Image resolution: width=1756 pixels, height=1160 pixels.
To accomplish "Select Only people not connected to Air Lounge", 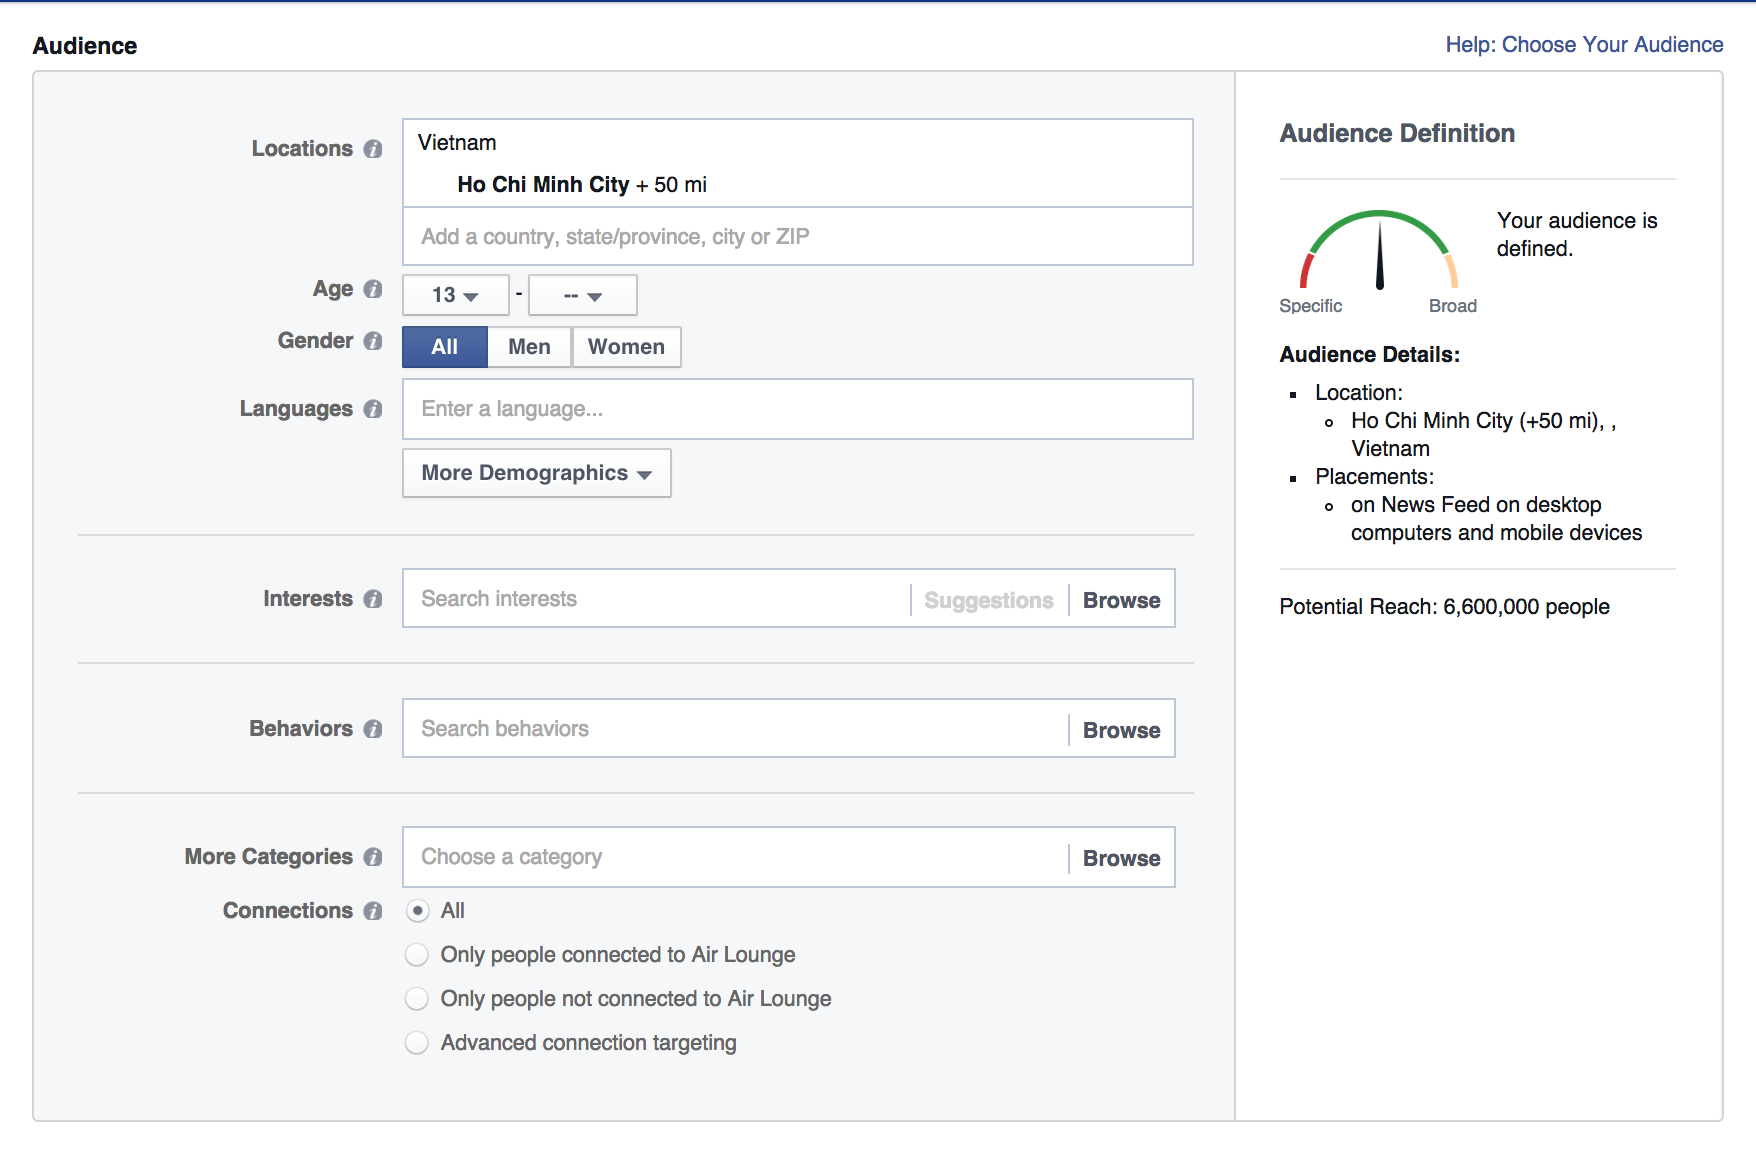I will tap(417, 999).
